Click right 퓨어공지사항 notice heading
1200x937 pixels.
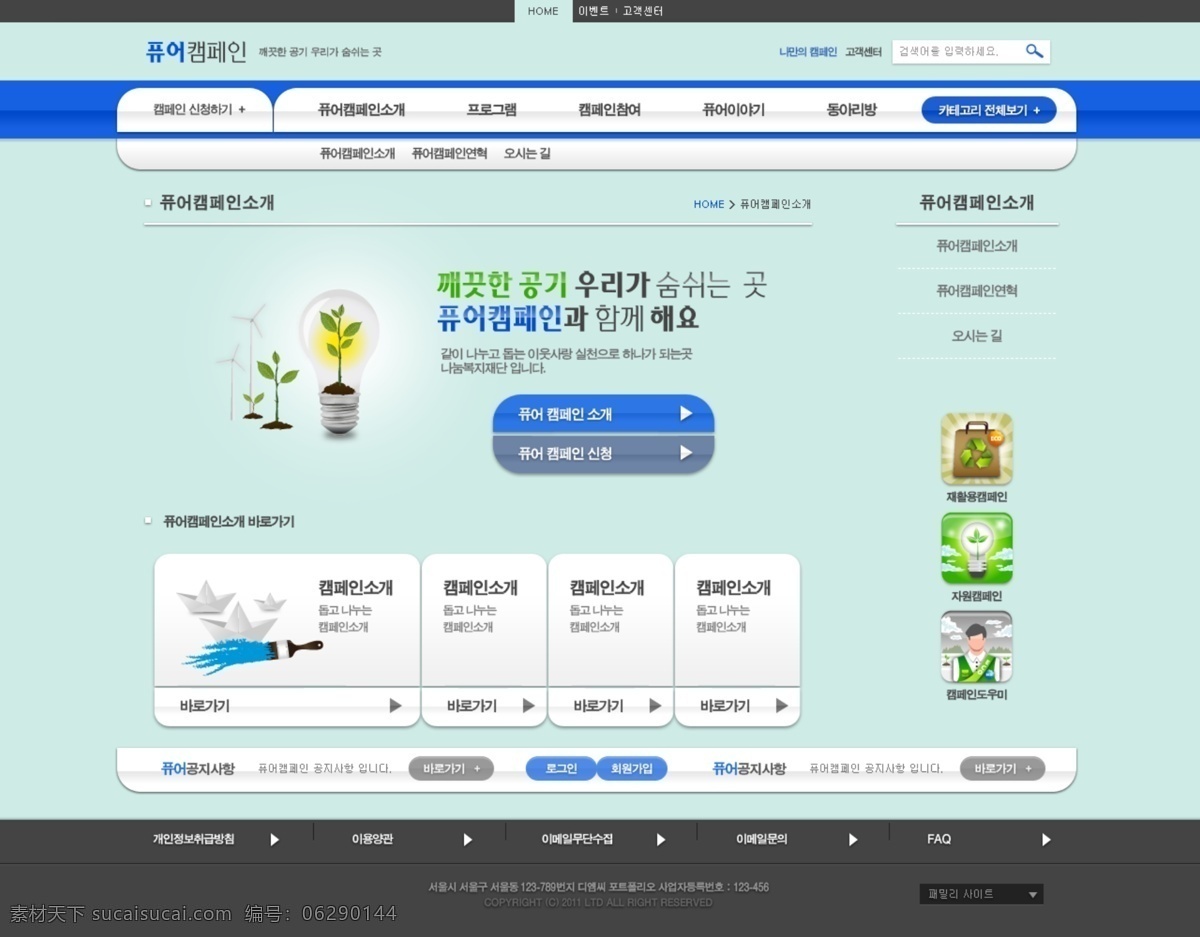click(x=749, y=769)
